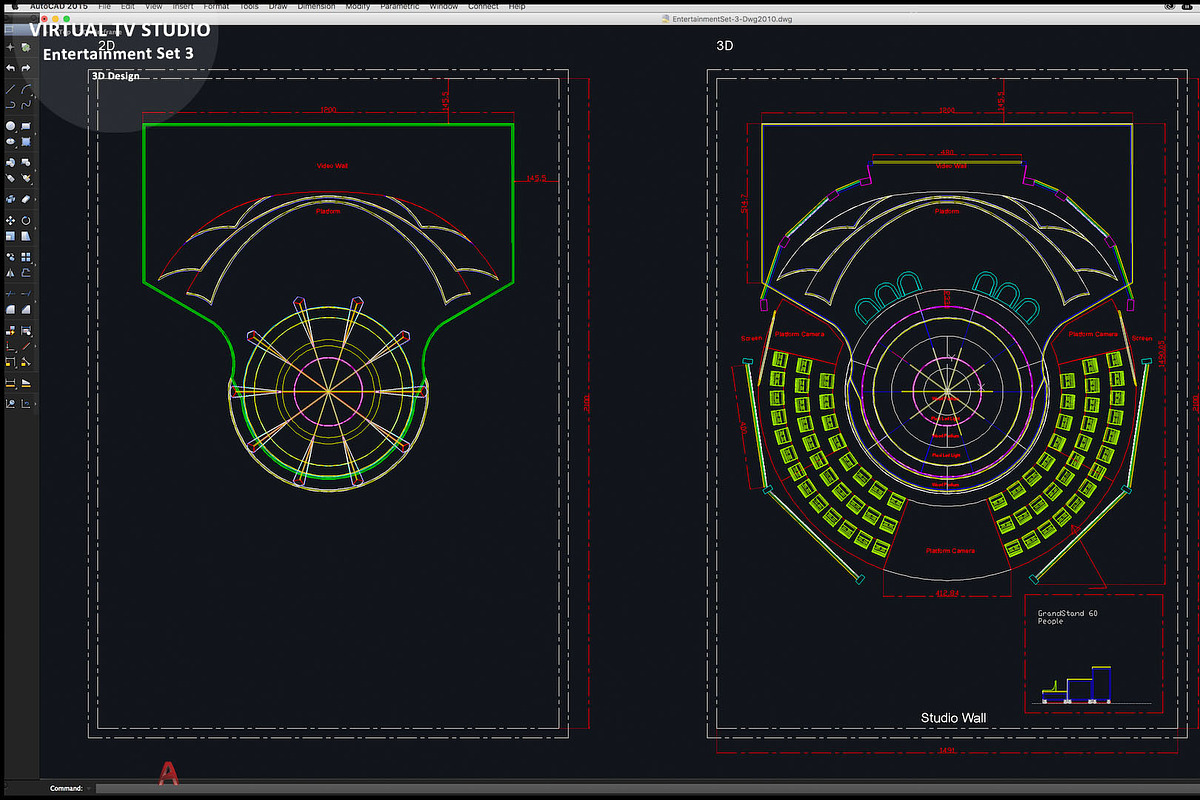The width and height of the screenshot is (1200, 800).
Task: Select the Mirror tool
Action: pyautogui.click(x=10, y=273)
